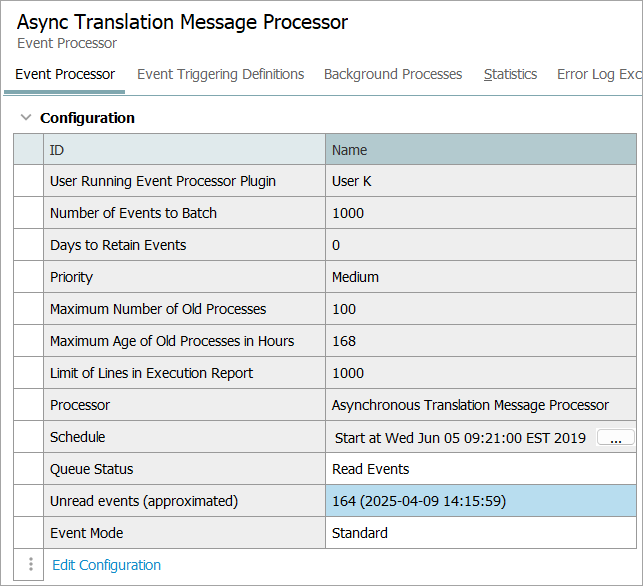Open Schedule editor with ellipsis button

pyautogui.click(x=615, y=438)
